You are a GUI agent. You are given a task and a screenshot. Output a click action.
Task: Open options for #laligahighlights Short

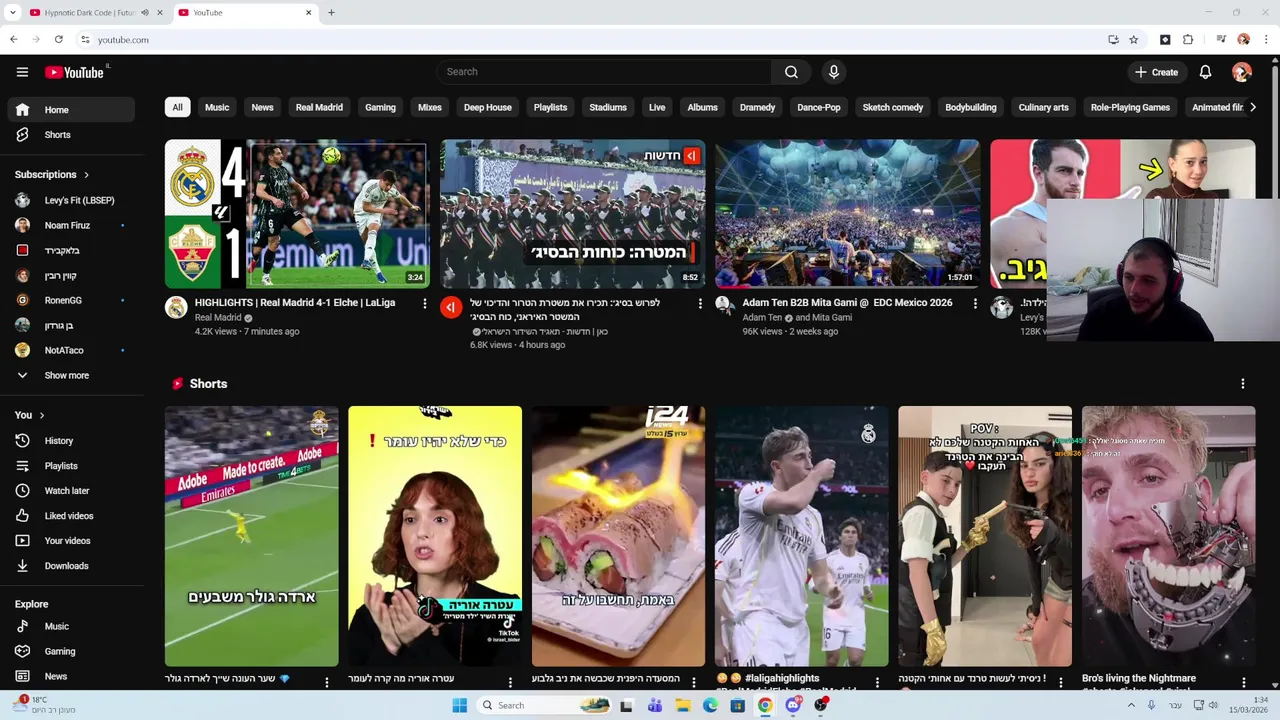coord(877,683)
